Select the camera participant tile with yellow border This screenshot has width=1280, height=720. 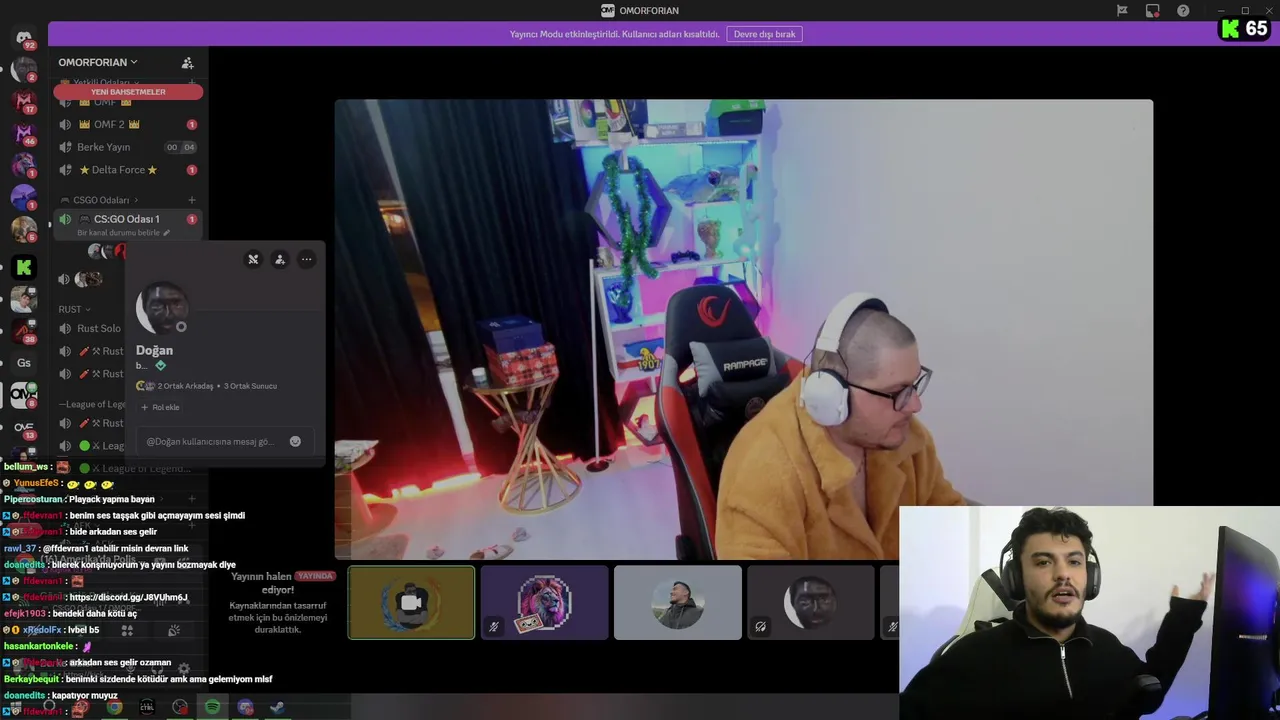point(411,602)
